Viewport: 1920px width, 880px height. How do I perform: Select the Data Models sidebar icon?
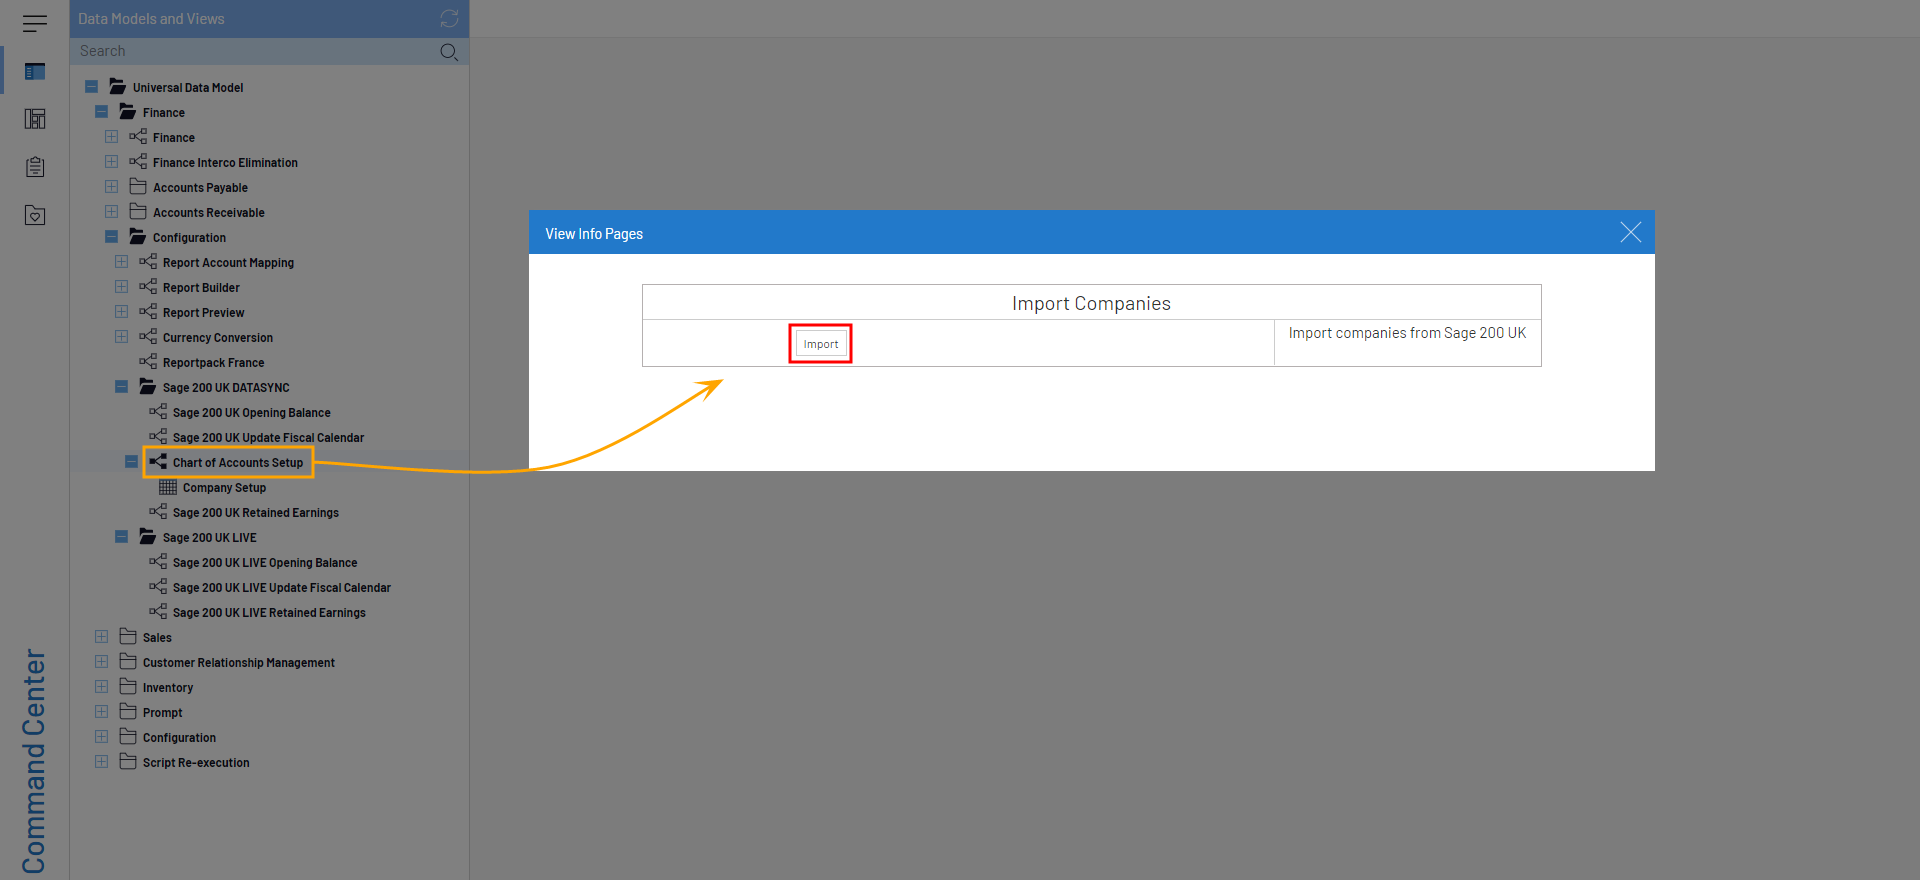tap(35, 71)
